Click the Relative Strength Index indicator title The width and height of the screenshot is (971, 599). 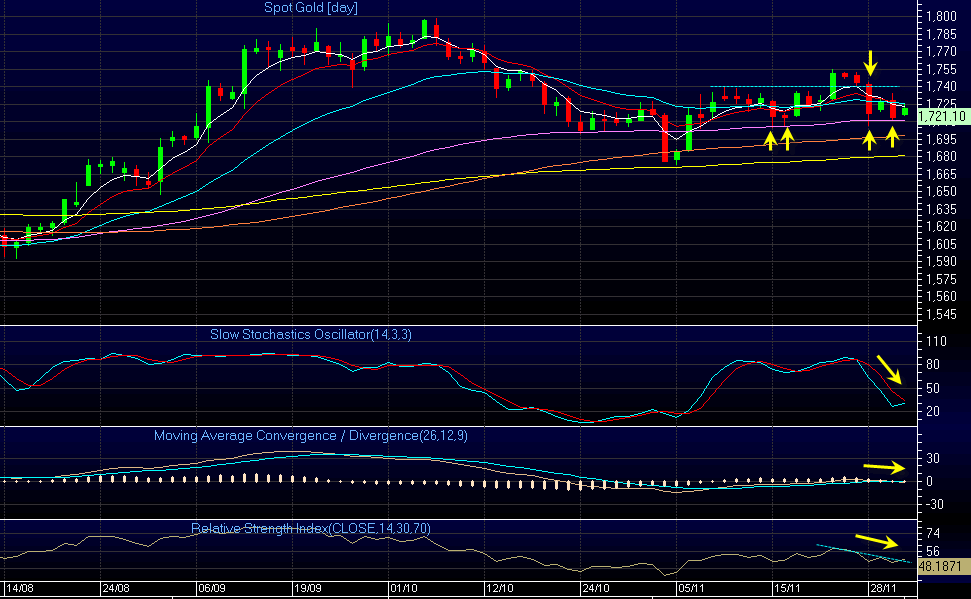coord(311,527)
